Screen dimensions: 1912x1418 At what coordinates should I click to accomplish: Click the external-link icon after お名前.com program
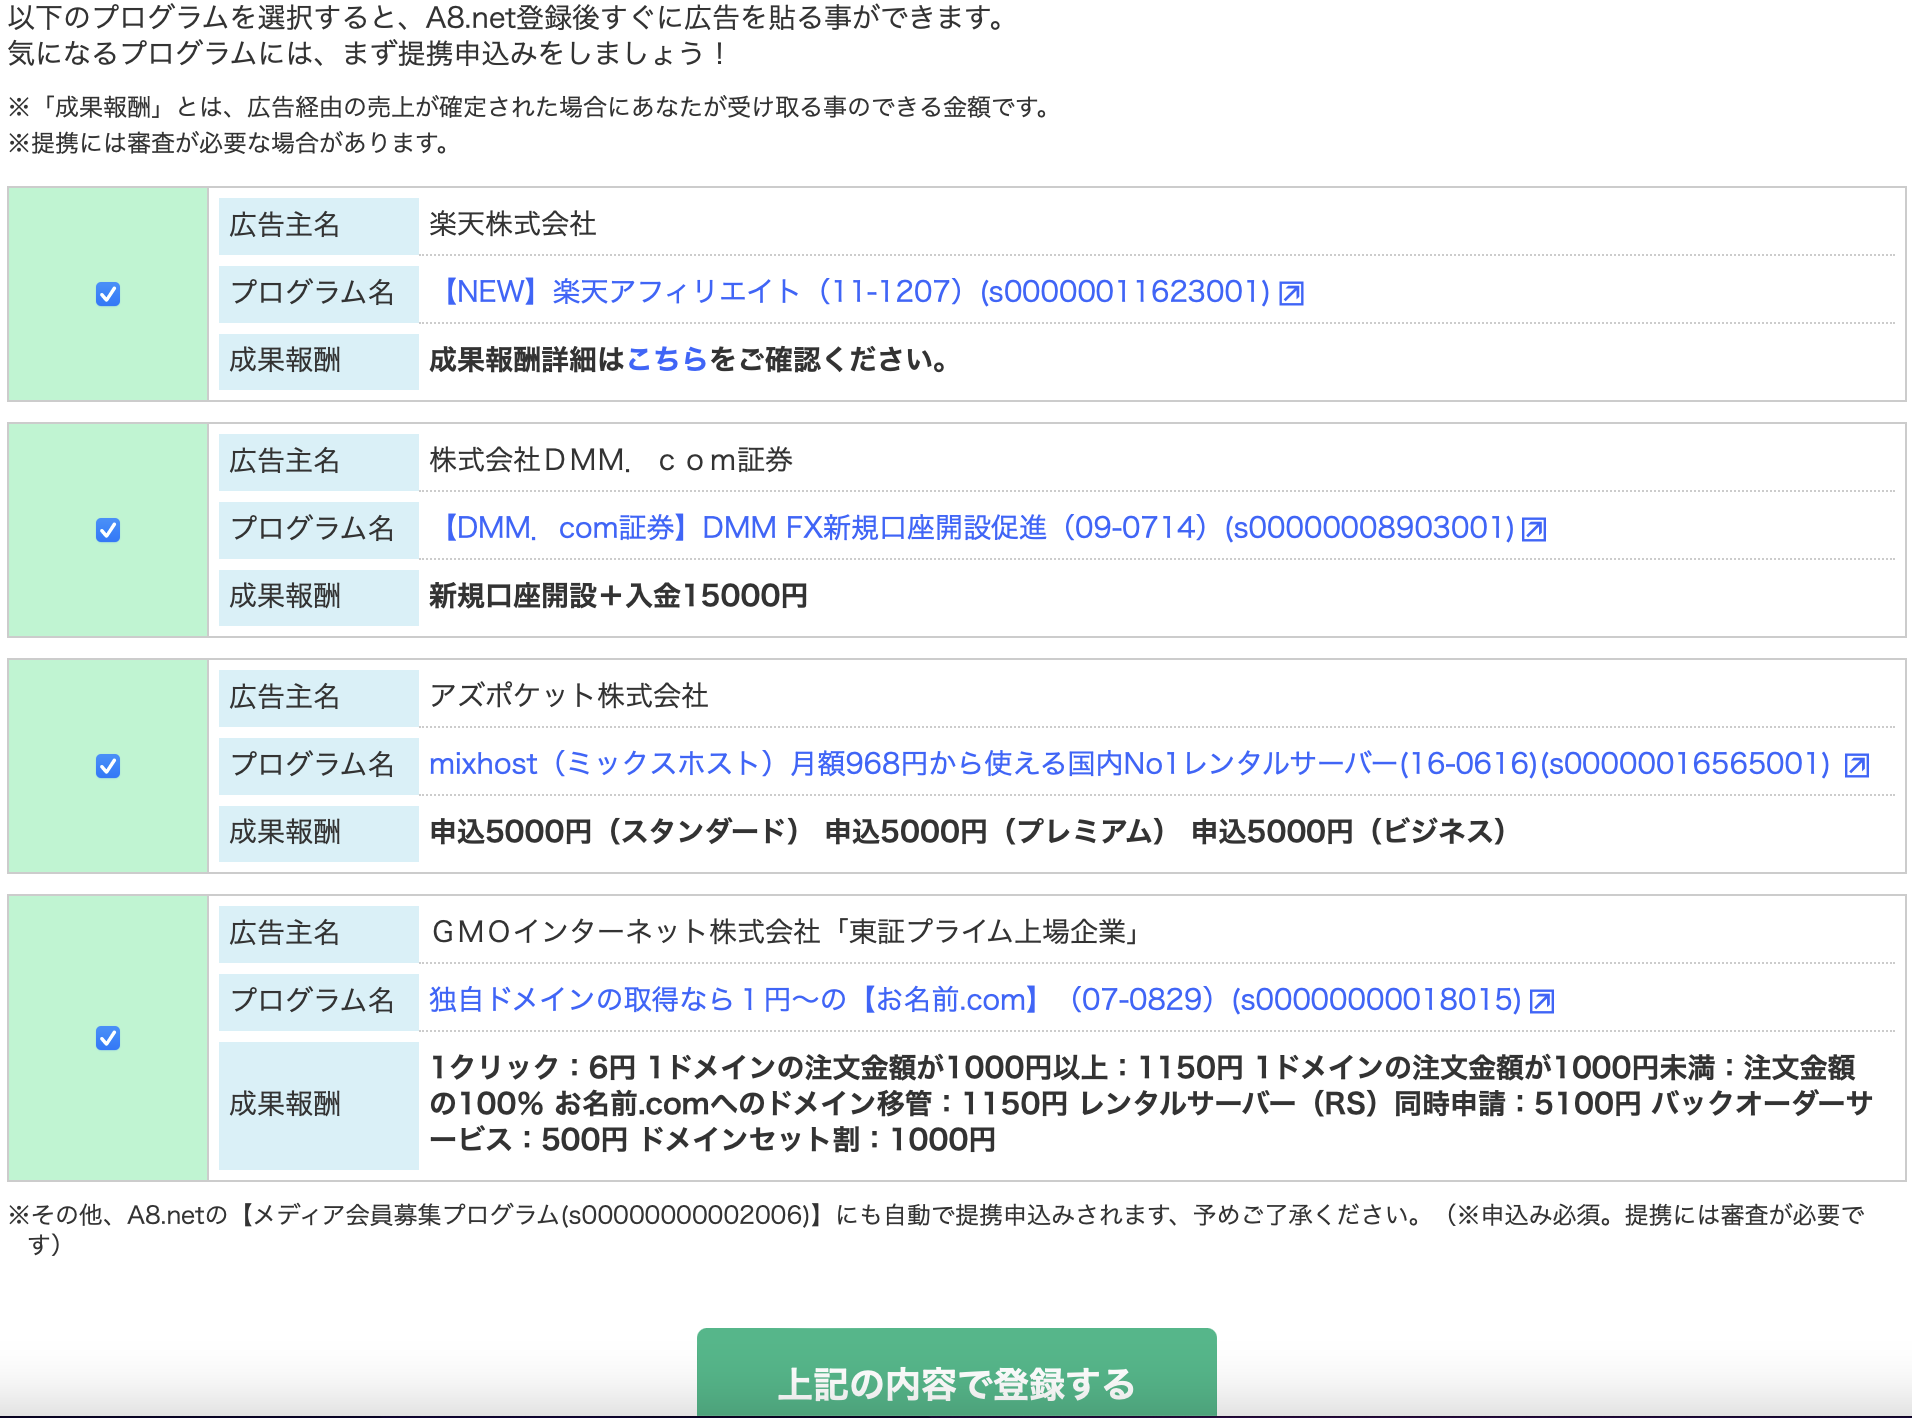pos(1543,1002)
